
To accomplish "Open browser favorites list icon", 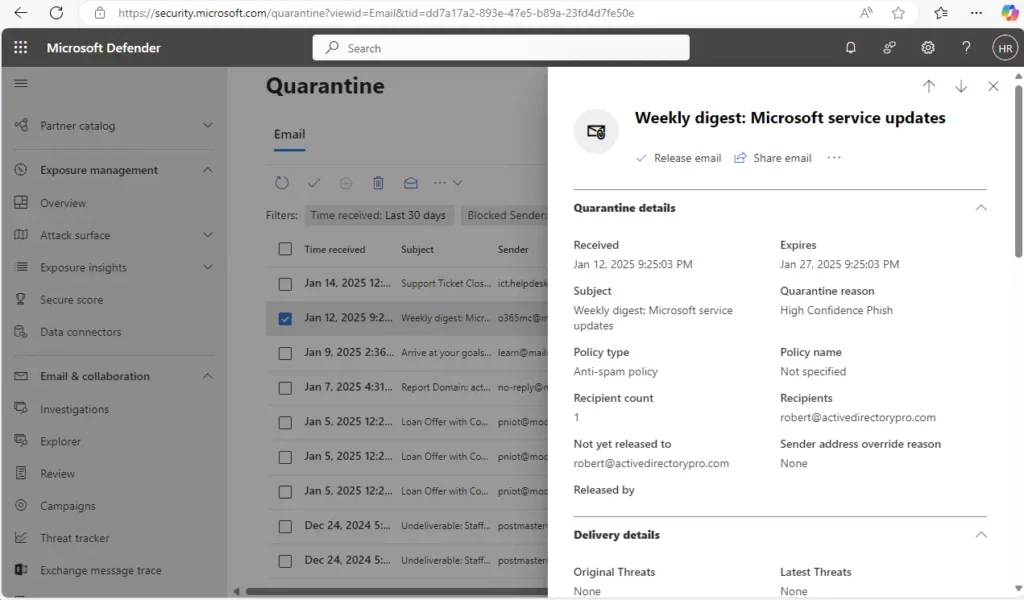I will (x=941, y=12).
